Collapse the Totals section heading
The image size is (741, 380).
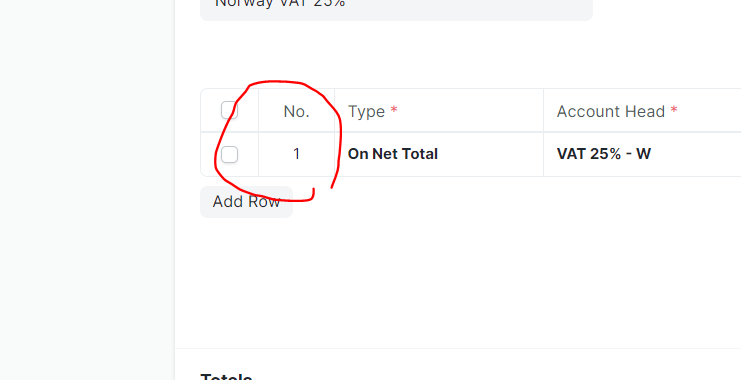(226, 377)
